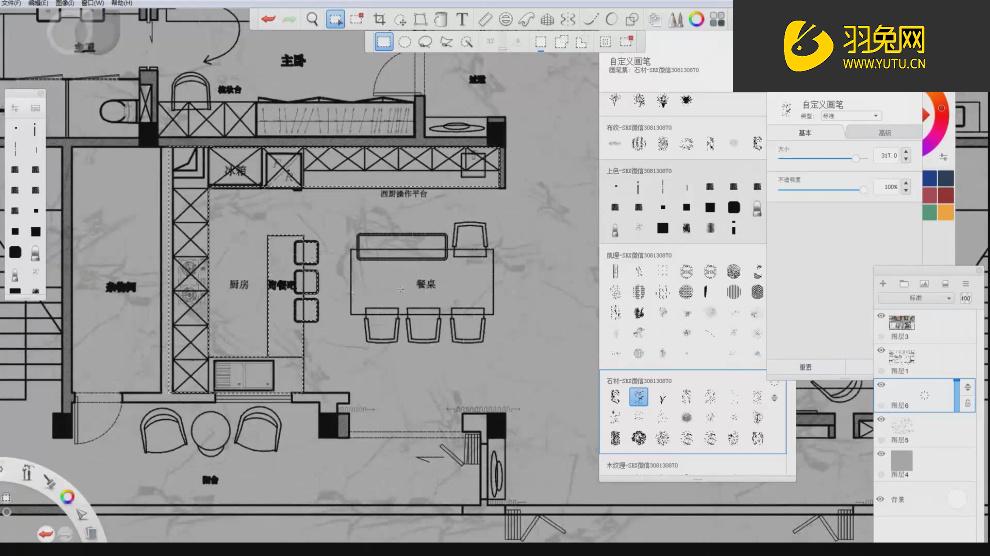The image size is (990, 556).
Task: Click Add to selection mode icon
Action: click(x=561, y=42)
